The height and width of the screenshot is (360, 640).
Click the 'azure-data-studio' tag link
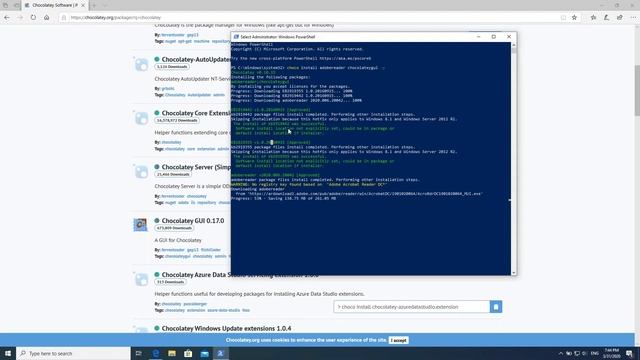pos(224,311)
